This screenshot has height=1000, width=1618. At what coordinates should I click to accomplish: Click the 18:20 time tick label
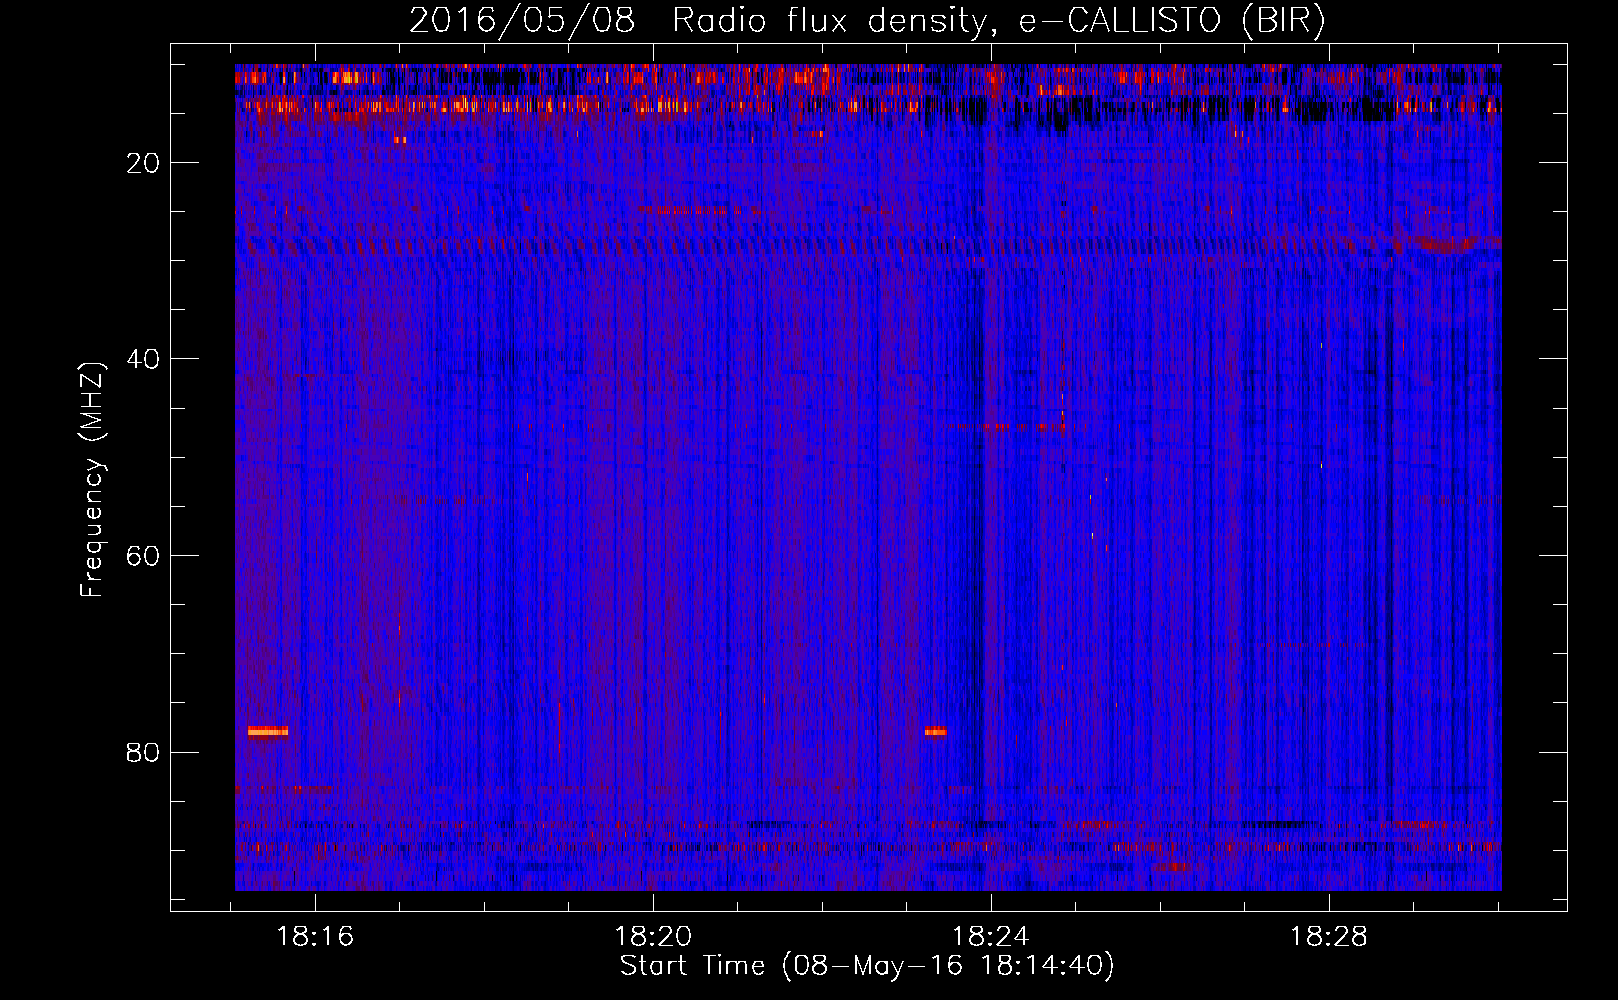pos(653,937)
